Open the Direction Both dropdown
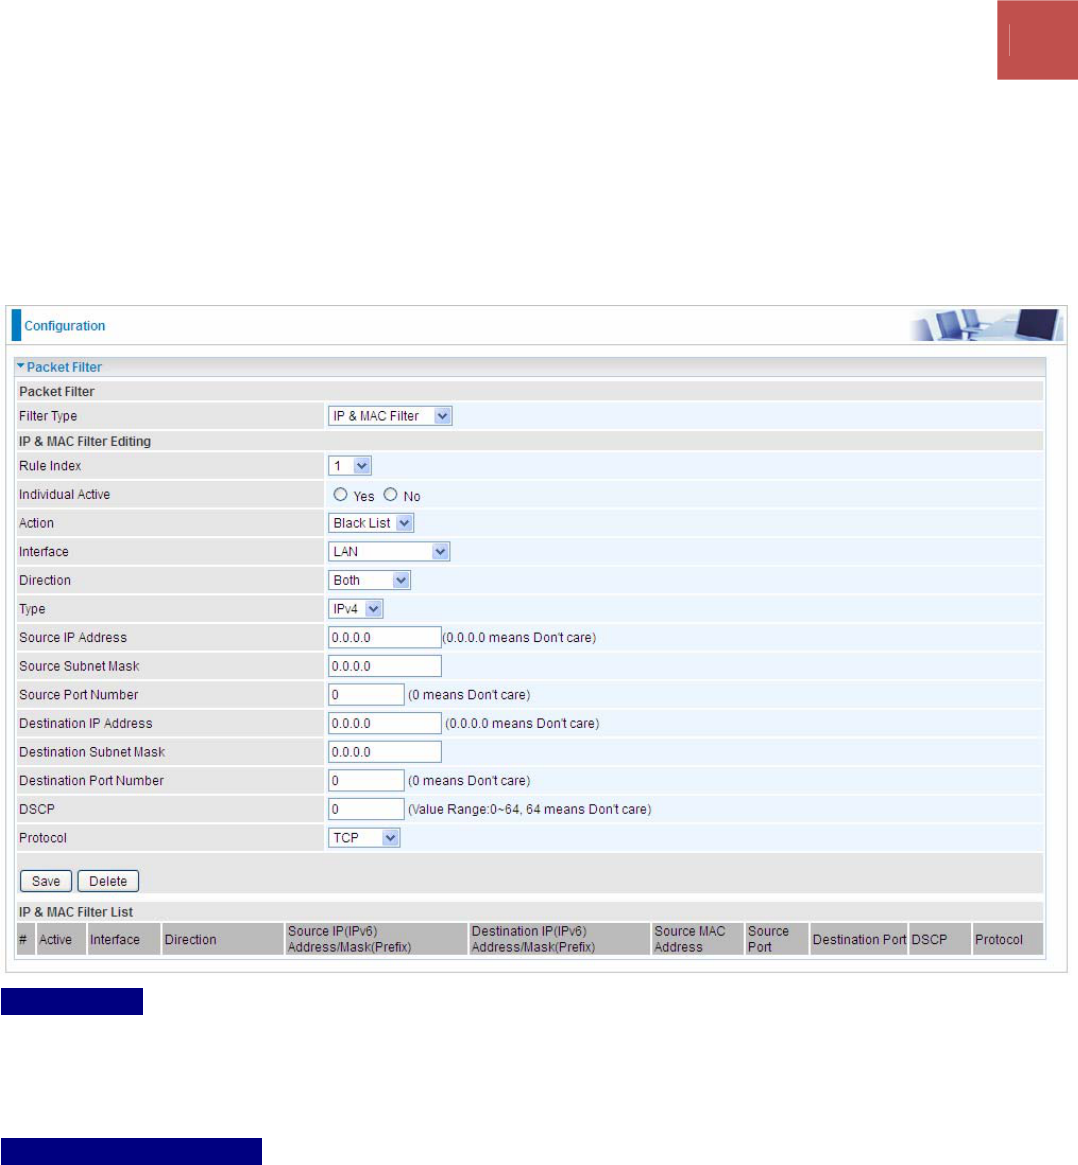The image size is (1078, 1165). (369, 580)
